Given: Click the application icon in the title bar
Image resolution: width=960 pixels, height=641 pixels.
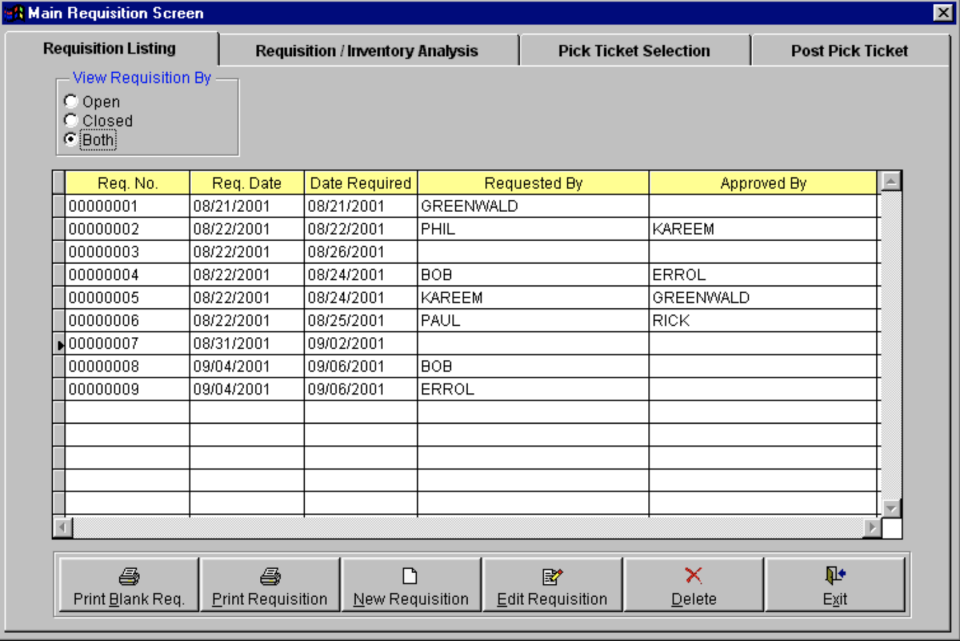Looking at the screenshot, I should point(14,12).
